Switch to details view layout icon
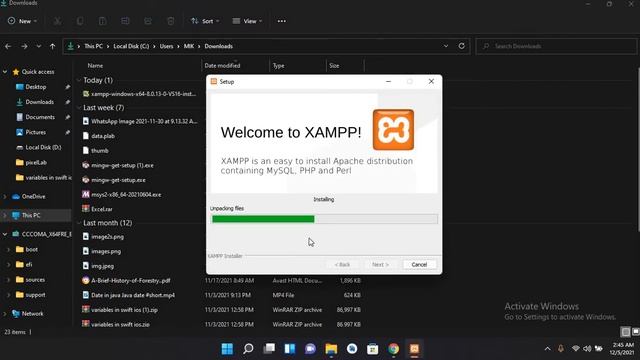This screenshot has width=640, height=360. pyautogui.click(x=625, y=332)
